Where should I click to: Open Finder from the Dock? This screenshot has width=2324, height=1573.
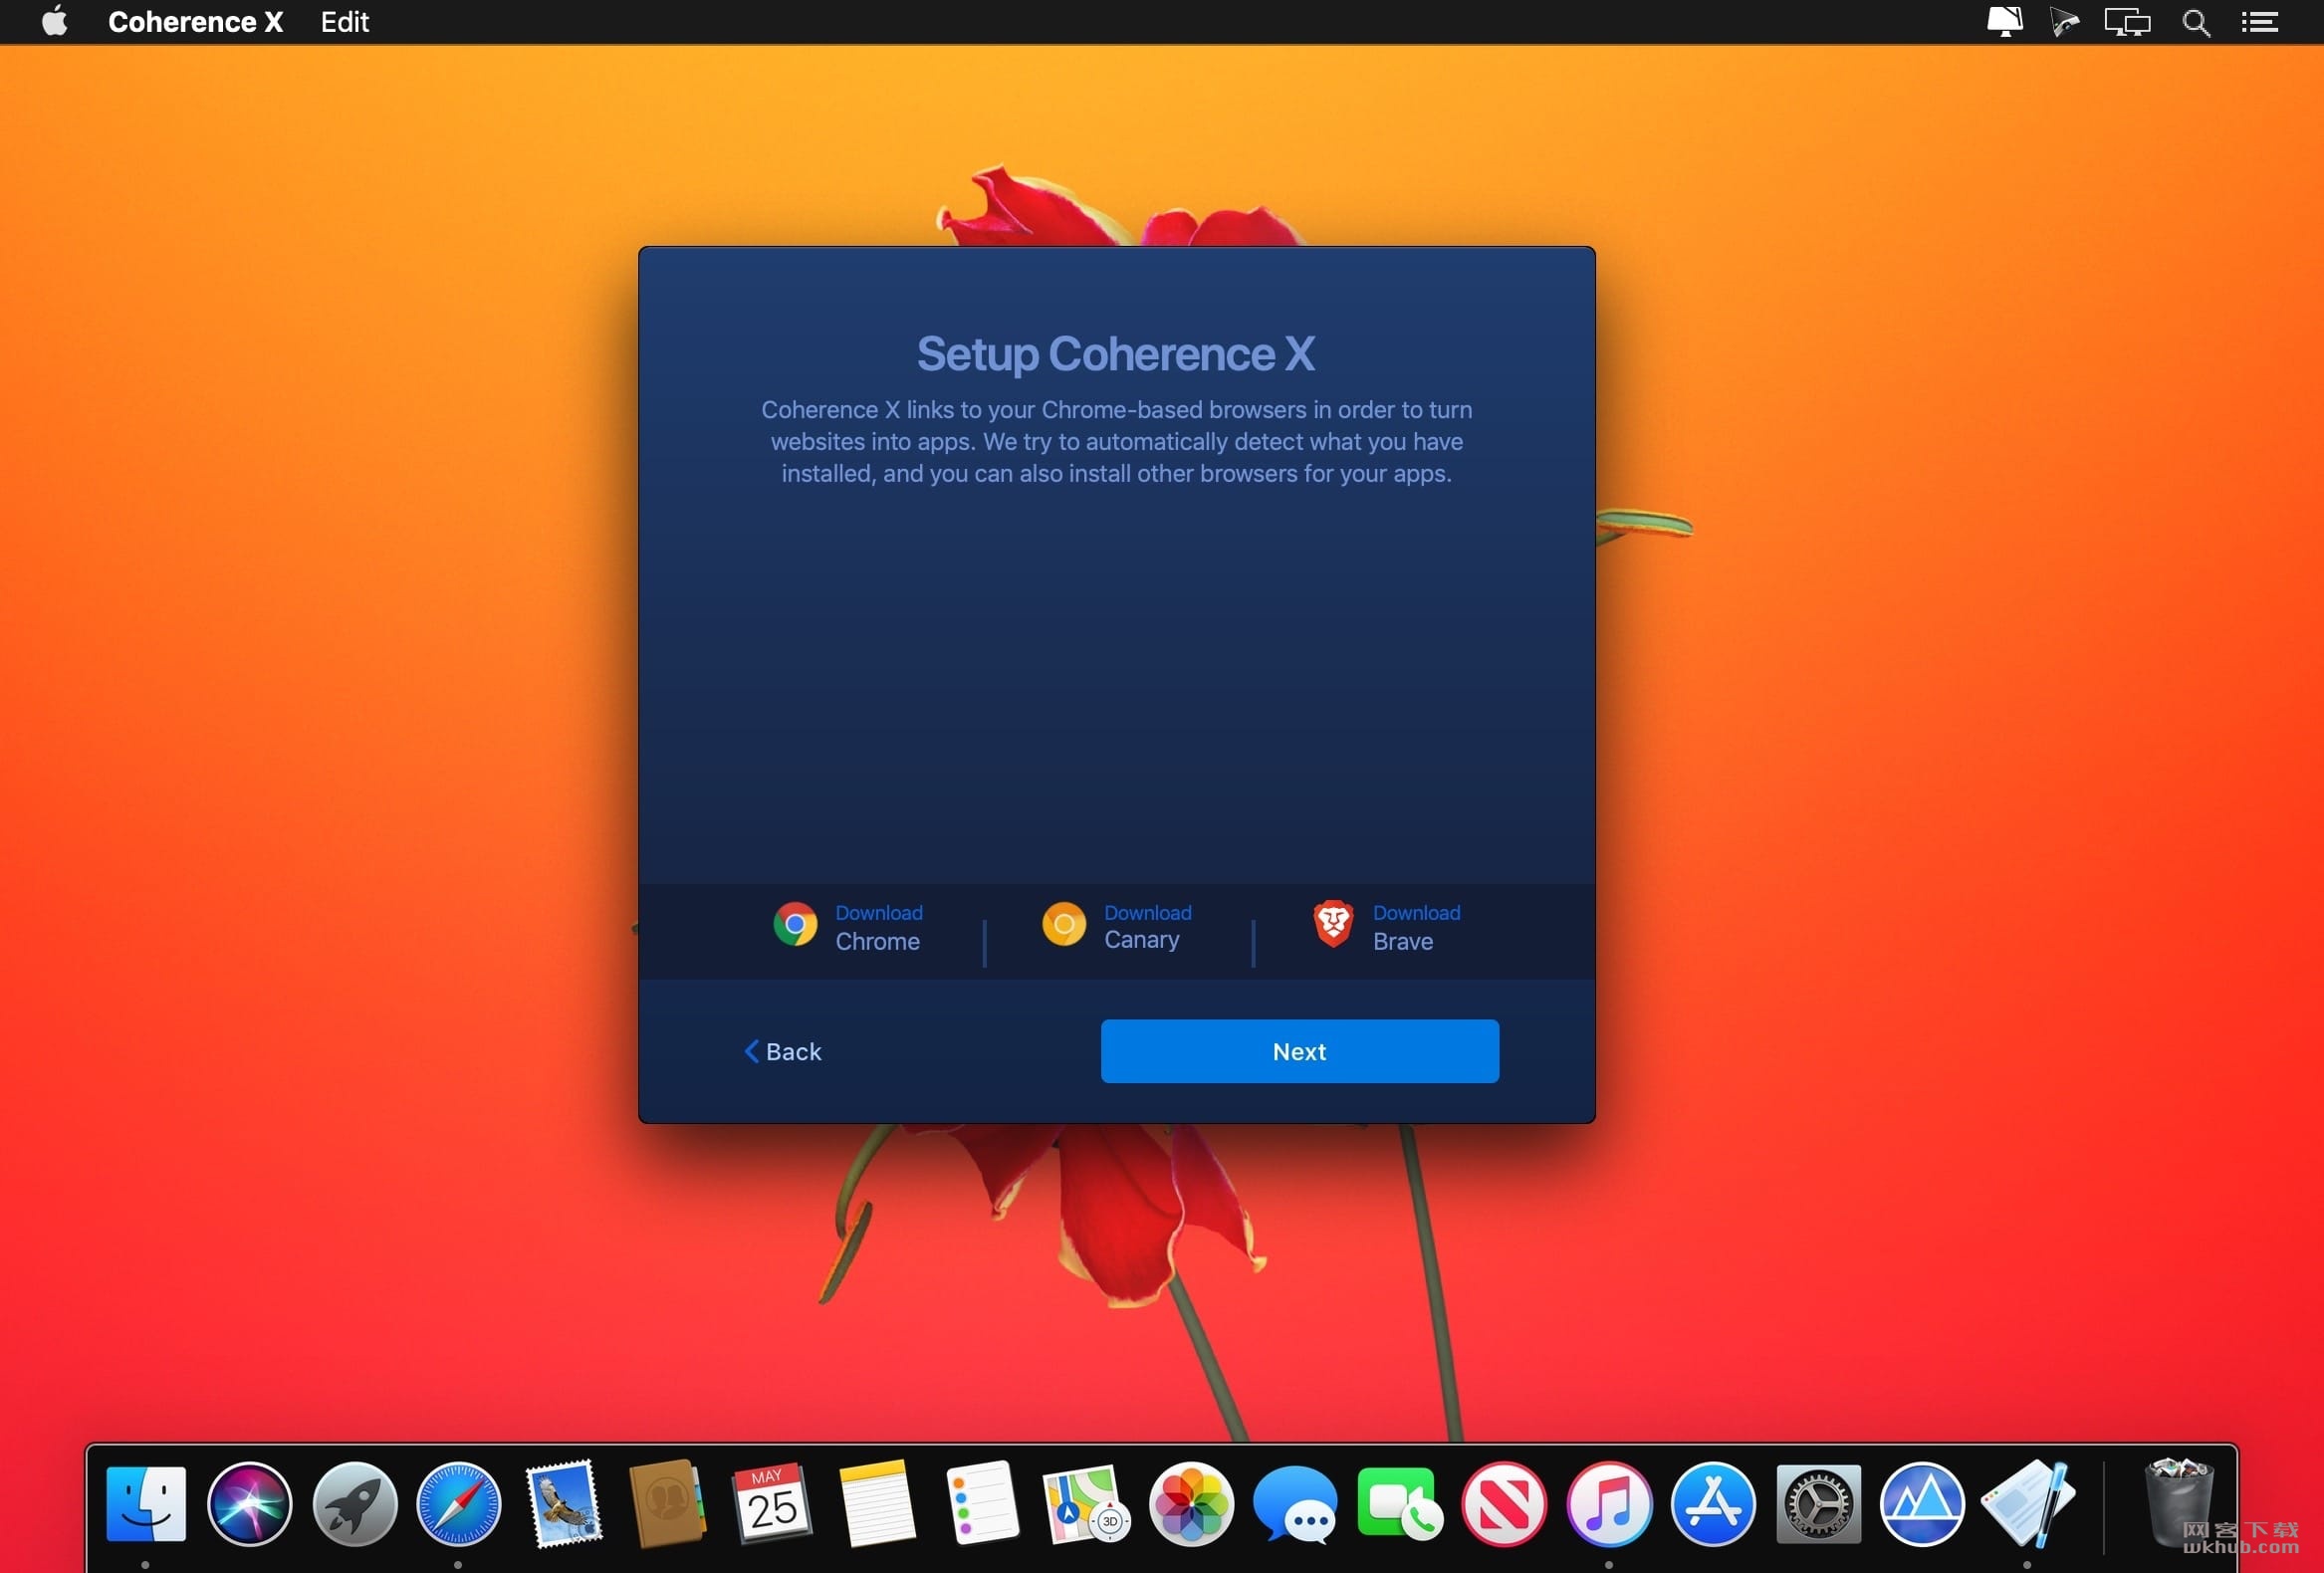146,1503
